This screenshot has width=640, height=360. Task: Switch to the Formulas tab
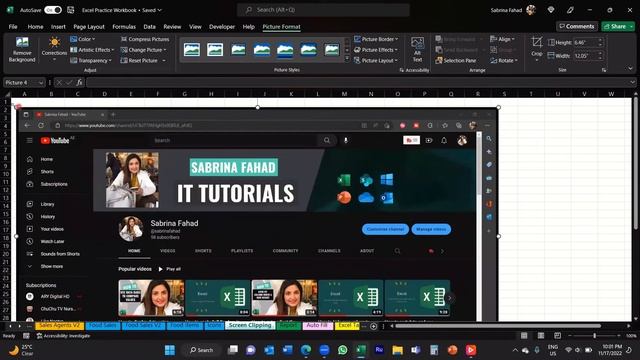[x=124, y=27]
